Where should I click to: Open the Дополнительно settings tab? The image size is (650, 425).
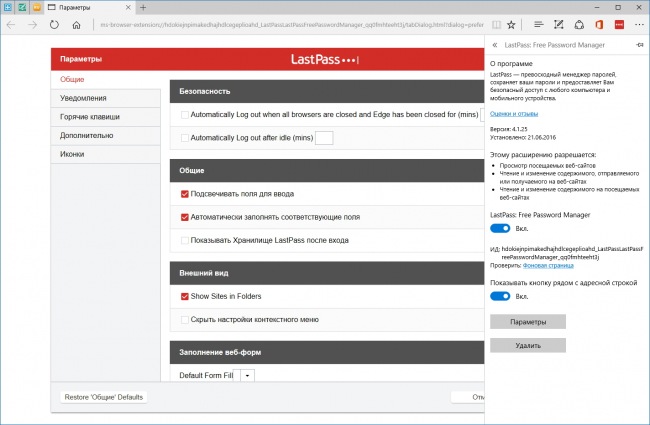(106, 136)
